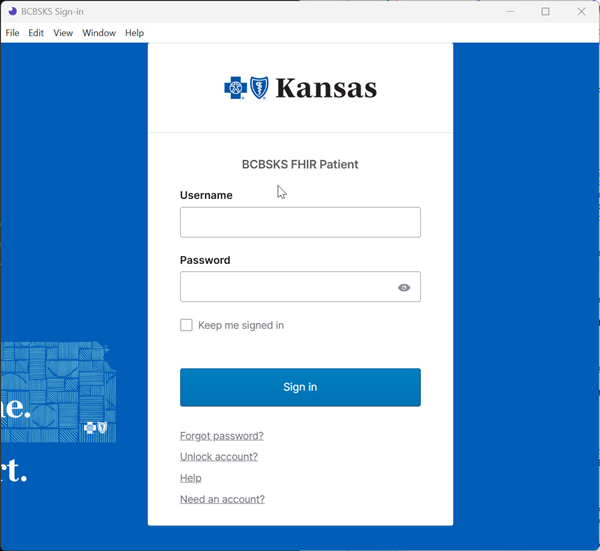Click the small BCBS logo on Kansas map
600x551 pixels.
tap(96, 428)
